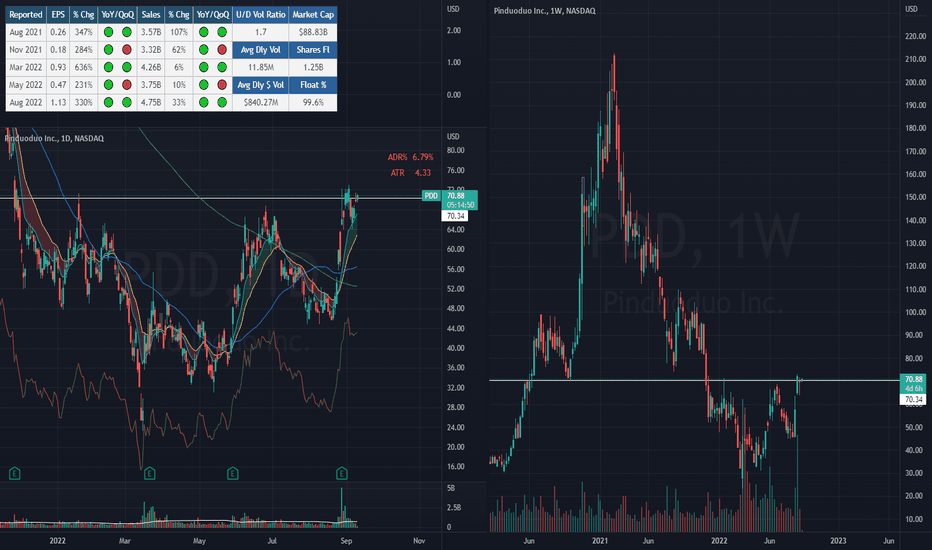Click the white 70.34 label on daily chart
932x550 pixels.
(455, 216)
